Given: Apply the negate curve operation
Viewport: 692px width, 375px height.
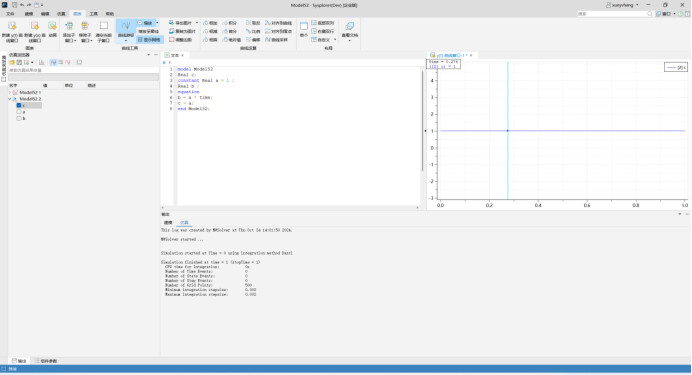Looking at the screenshot, I should click(253, 23).
